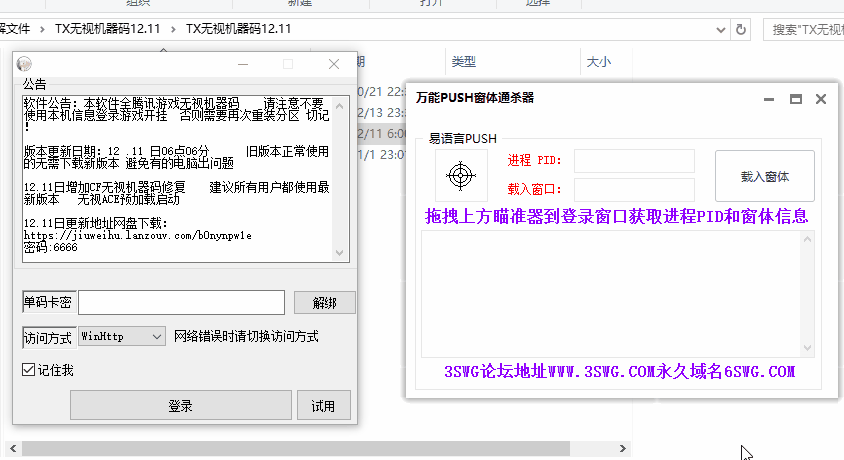Click the Explorer horizontal scrollbar thumb
The width and height of the screenshot is (844, 460).
(x=296, y=448)
